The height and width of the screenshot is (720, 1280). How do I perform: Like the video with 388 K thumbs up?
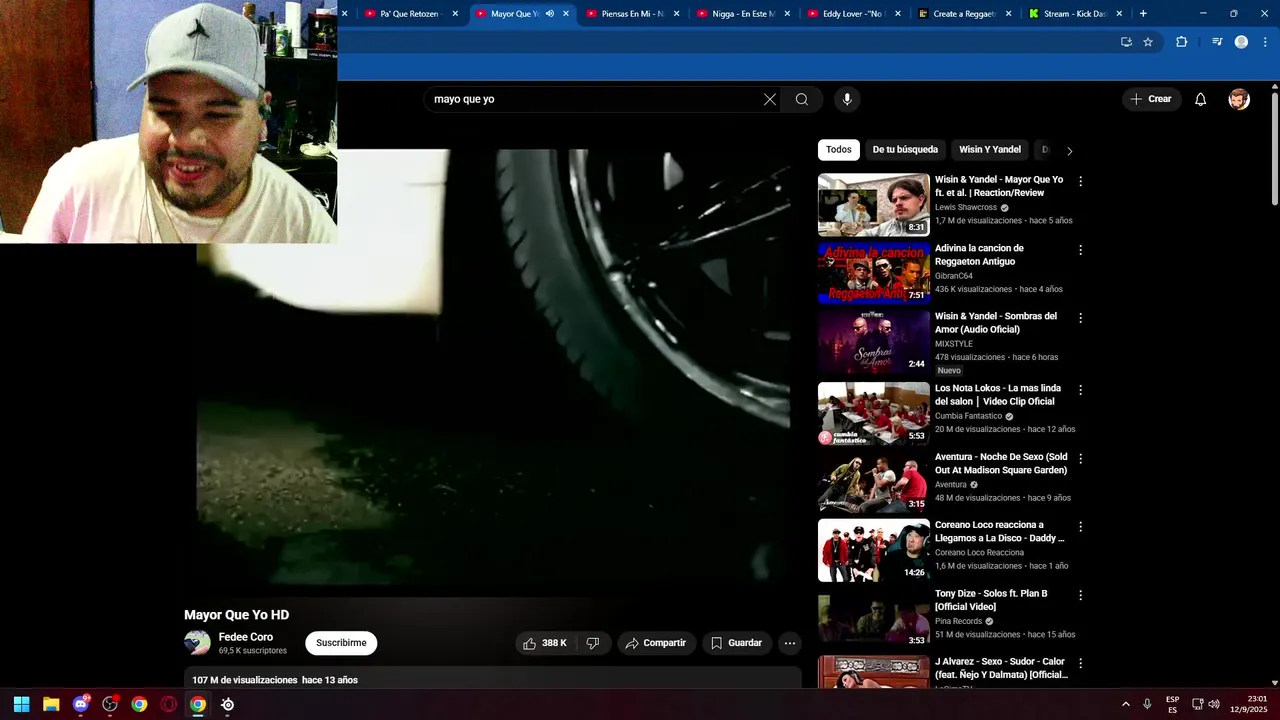point(545,643)
